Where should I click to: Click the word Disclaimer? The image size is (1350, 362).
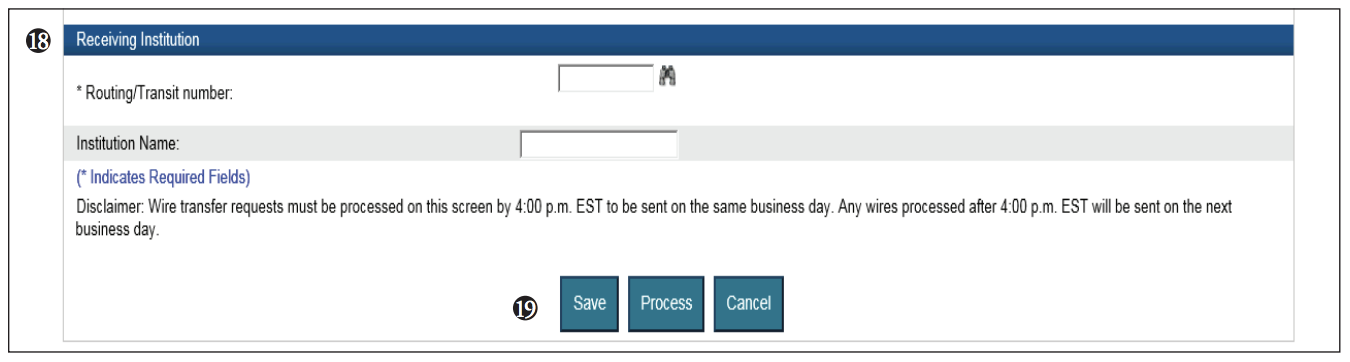point(106,209)
